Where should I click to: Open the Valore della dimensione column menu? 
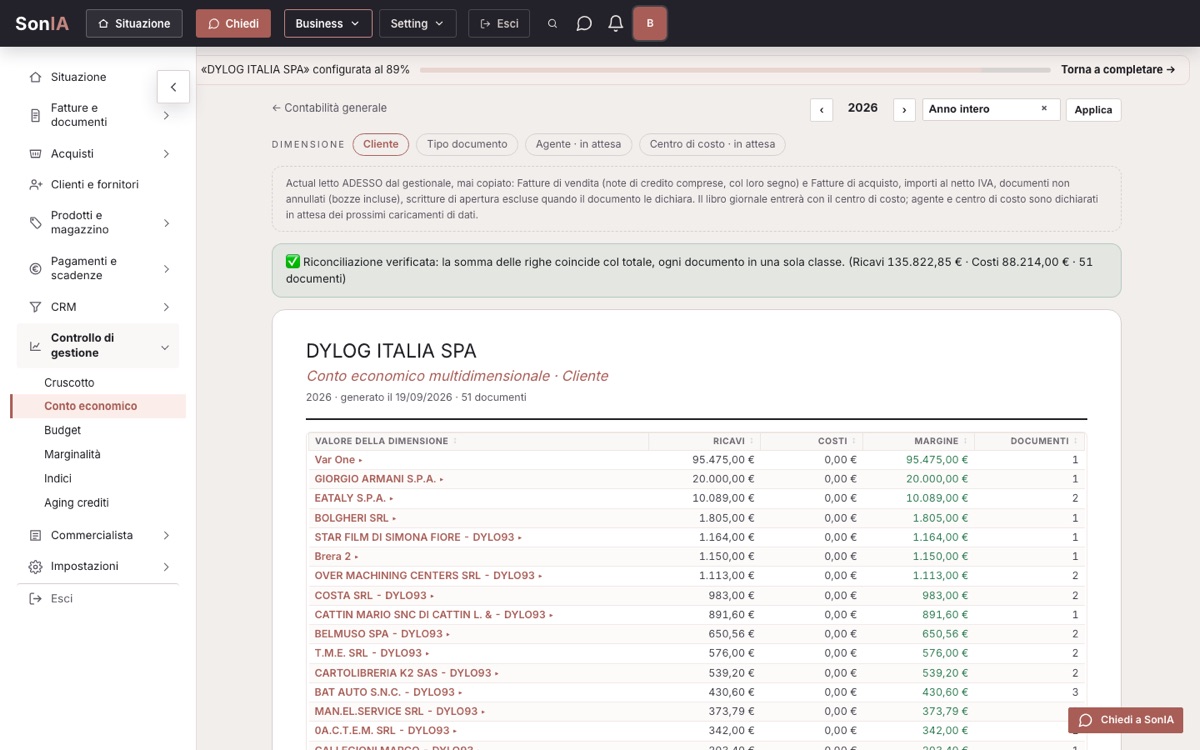tap(456, 441)
